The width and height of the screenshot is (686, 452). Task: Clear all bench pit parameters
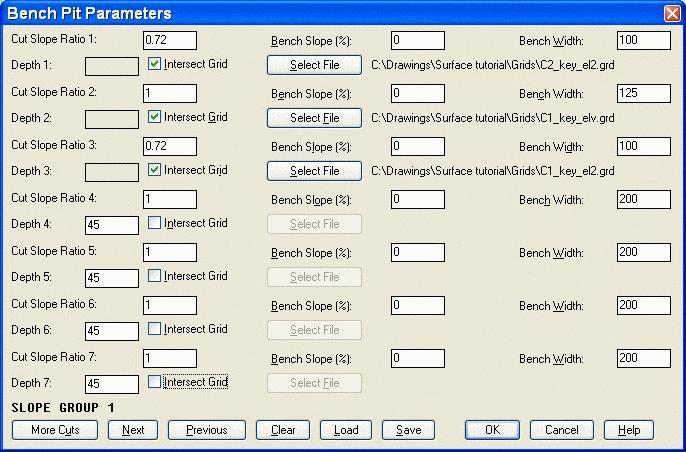coord(283,430)
